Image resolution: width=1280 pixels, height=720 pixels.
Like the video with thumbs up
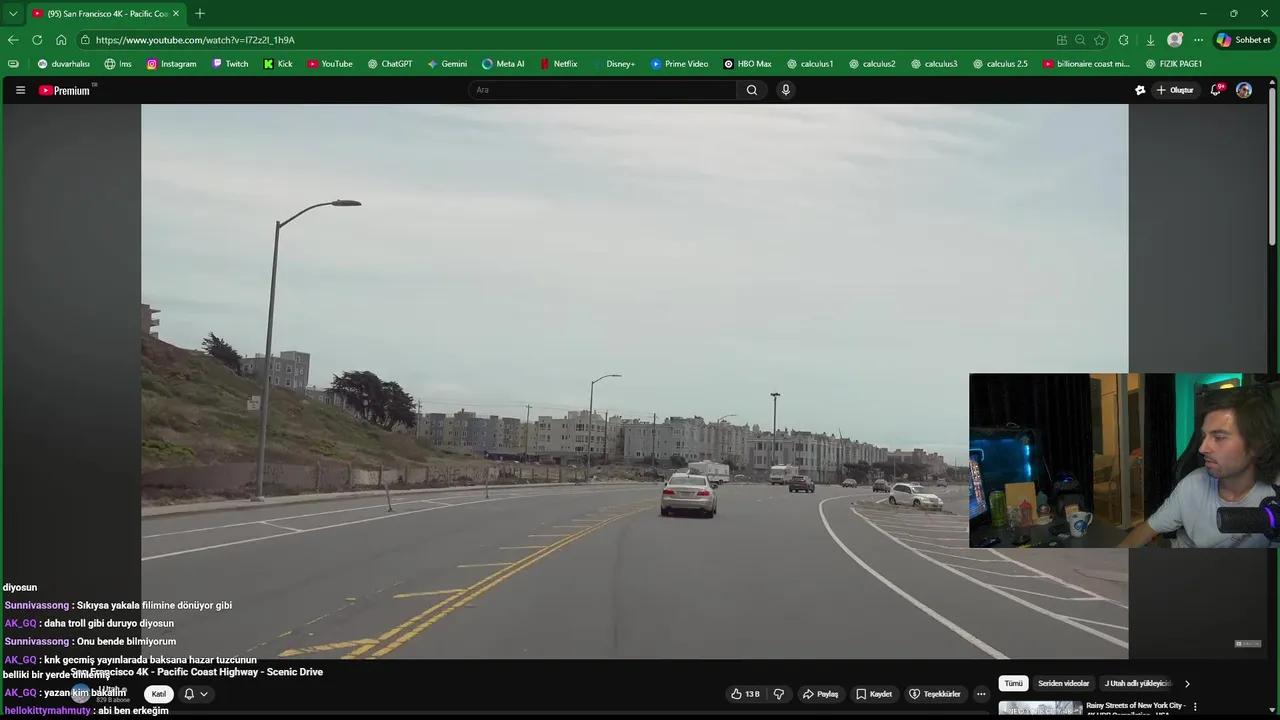(745, 694)
